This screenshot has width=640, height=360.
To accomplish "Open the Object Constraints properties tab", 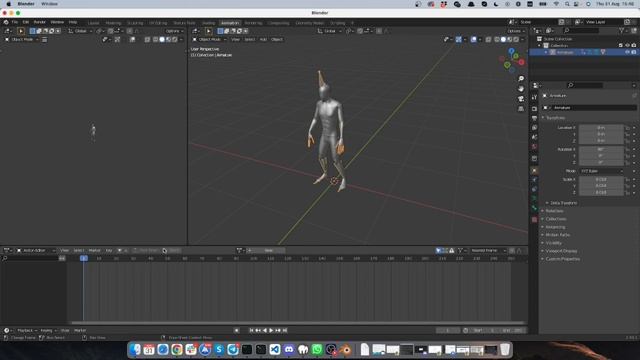I will (x=534, y=189).
